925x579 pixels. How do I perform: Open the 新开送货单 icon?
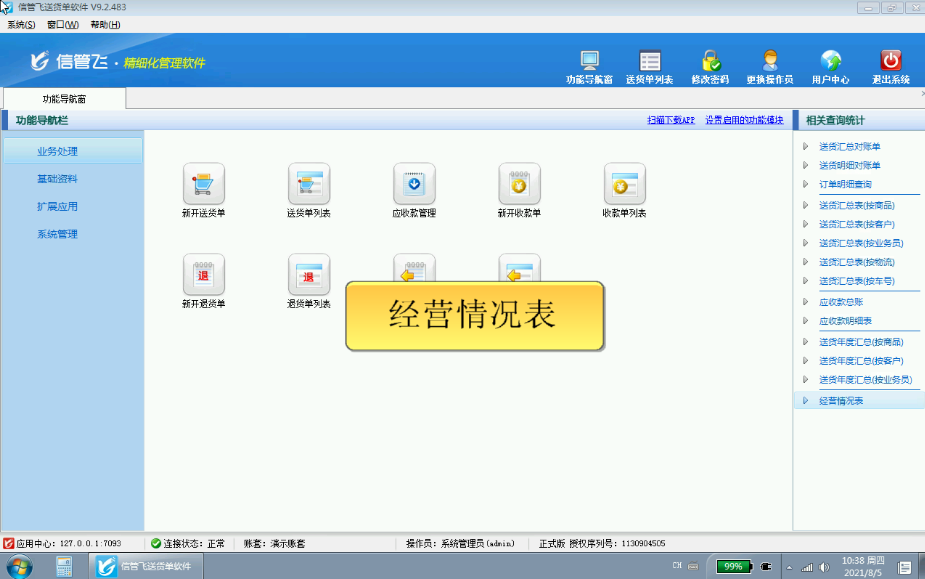click(x=203, y=185)
